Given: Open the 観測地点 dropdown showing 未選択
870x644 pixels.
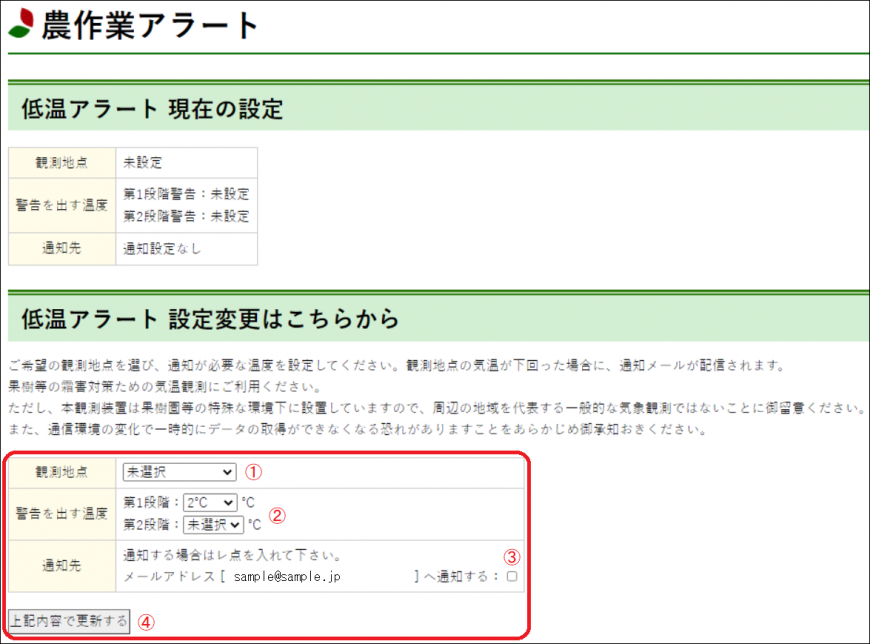Looking at the screenshot, I should point(179,471).
